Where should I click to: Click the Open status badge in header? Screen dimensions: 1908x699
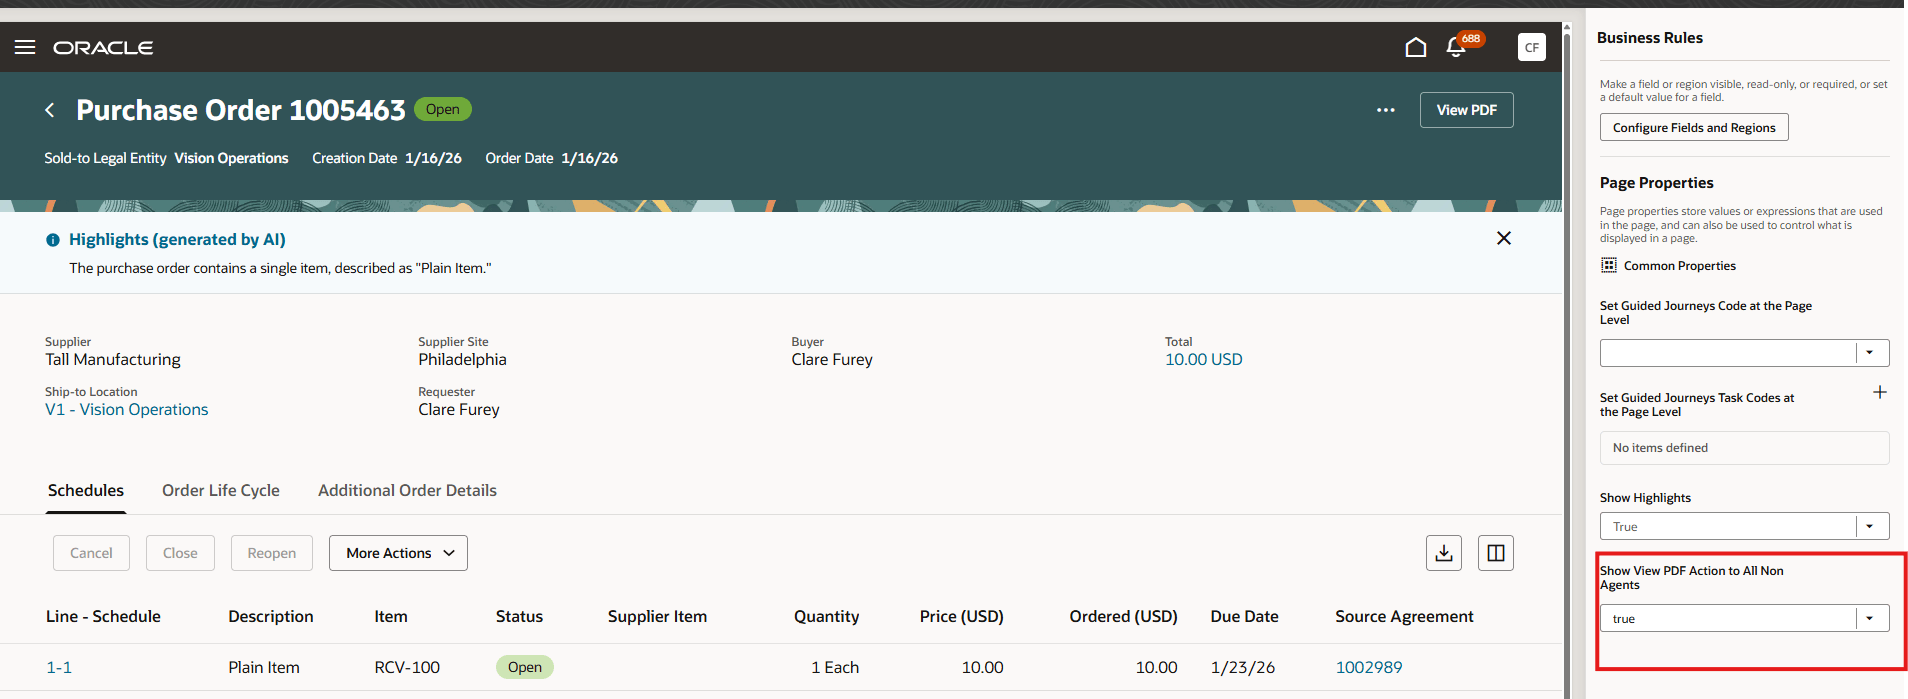[443, 109]
